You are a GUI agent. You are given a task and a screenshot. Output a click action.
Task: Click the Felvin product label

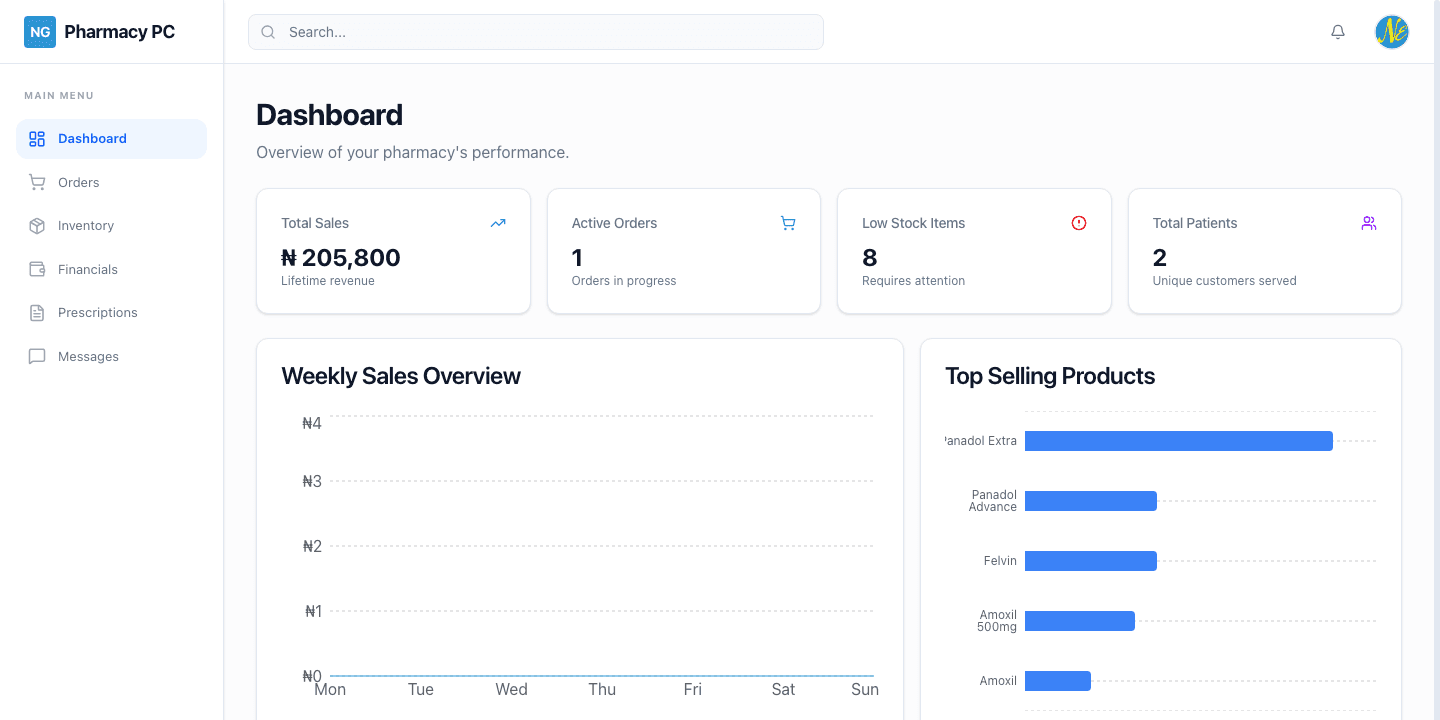(1000, 561)
